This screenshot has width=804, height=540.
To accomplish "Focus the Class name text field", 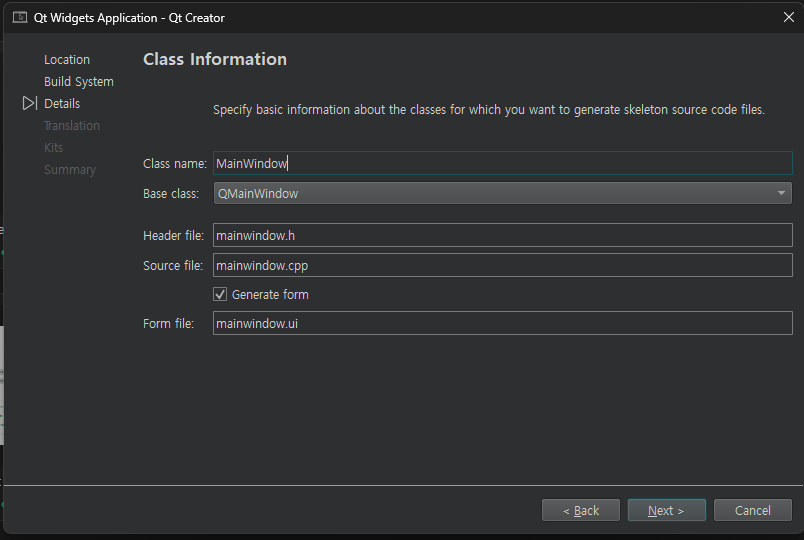I will click(502, 163).
